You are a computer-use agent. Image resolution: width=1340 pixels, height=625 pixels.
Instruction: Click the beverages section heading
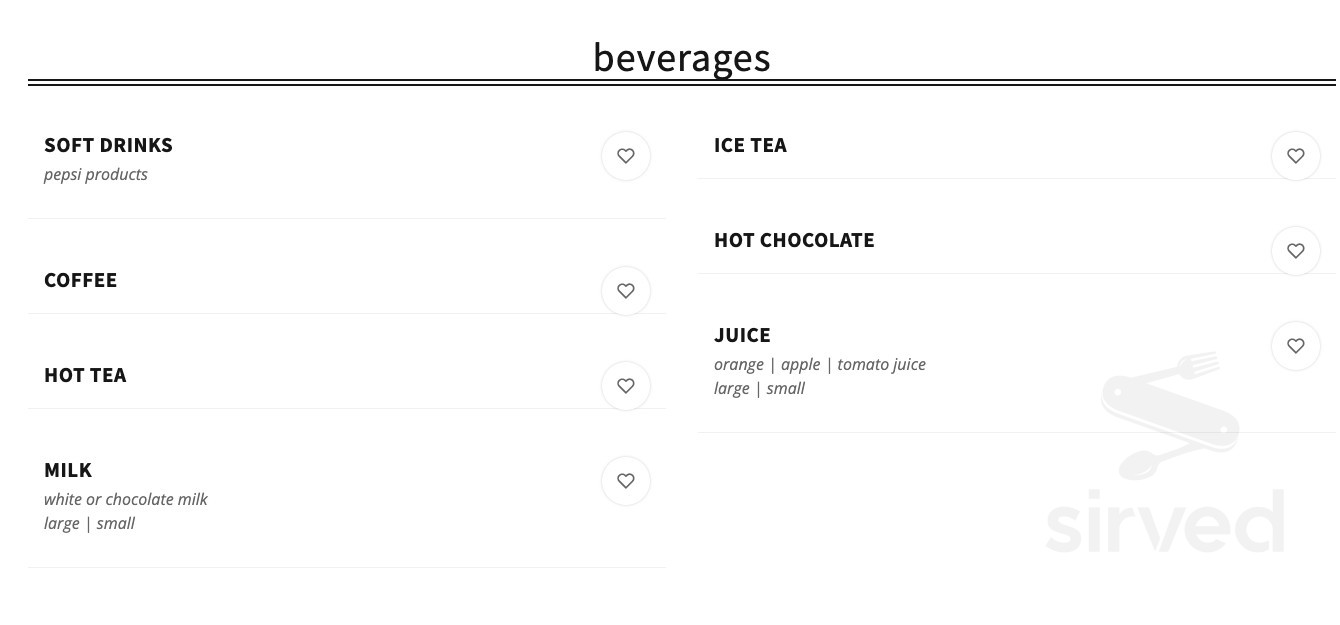coord(681,57)
